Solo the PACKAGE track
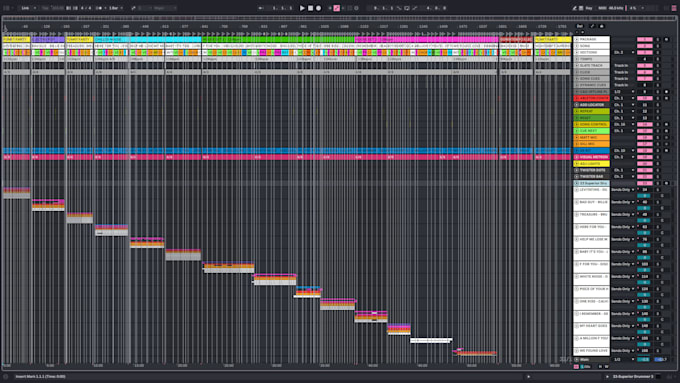Image resolution: width=680 pixels, height=383 pixels. point(657,39)
